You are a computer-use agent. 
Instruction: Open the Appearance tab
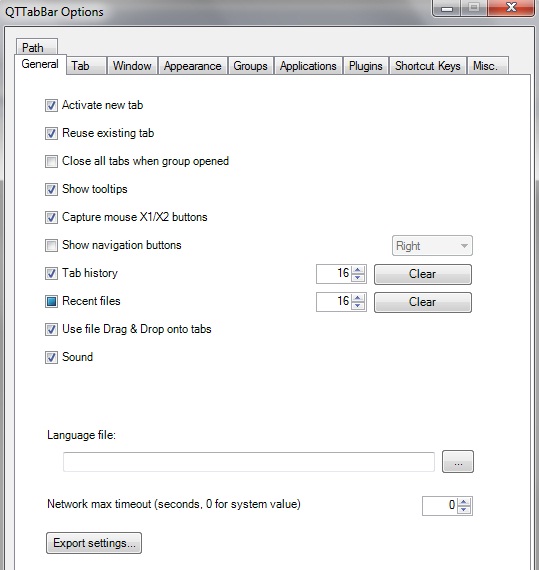pyautogui.click(x=193, y=66)
